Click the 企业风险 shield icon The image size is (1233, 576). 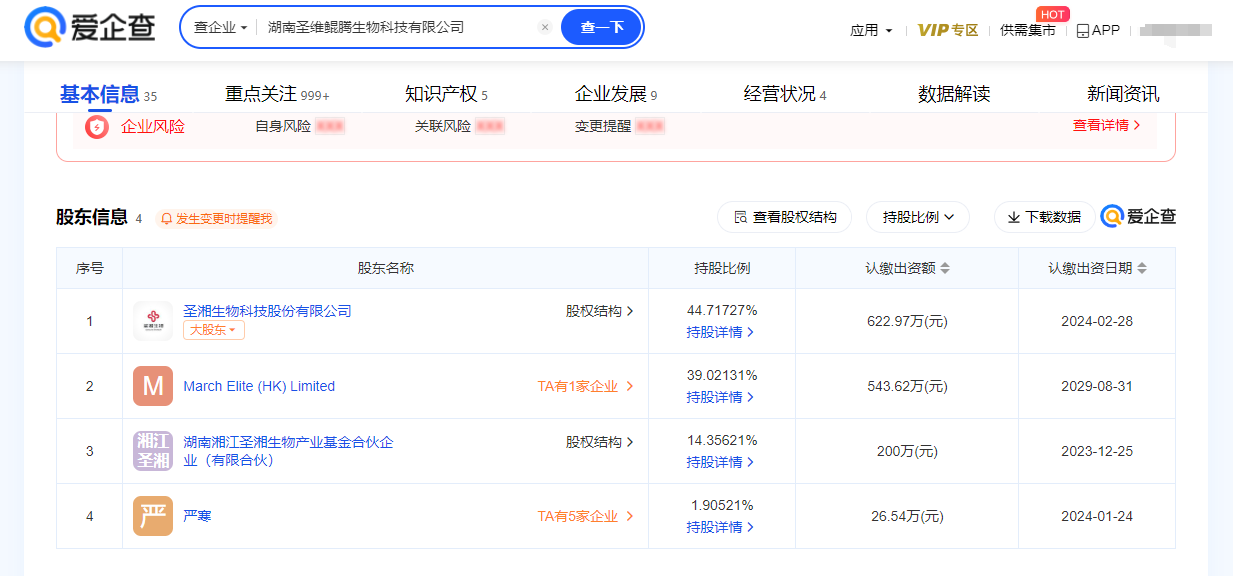[x=97, y=127]
